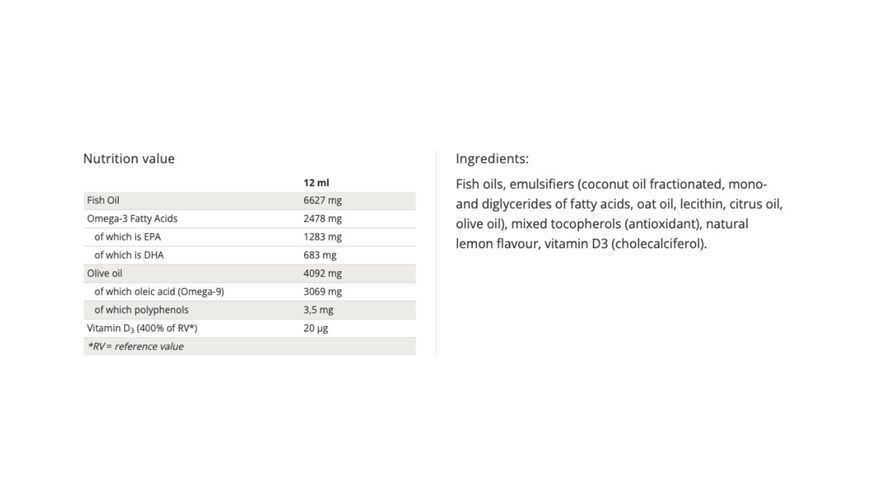Viewport: 870px width, 477px height.
Task: Click the Ingredients heading
Action: [492, 159]
